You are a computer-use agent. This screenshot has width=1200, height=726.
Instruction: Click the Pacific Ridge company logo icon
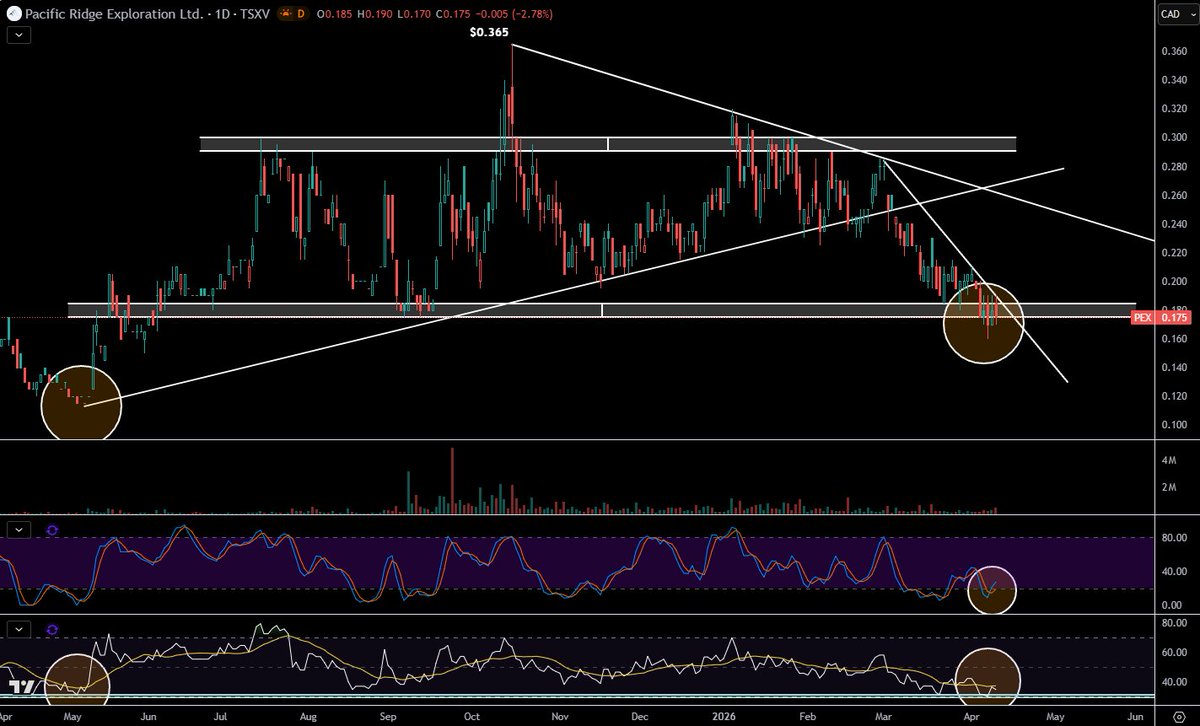click(x=12, y=14)
